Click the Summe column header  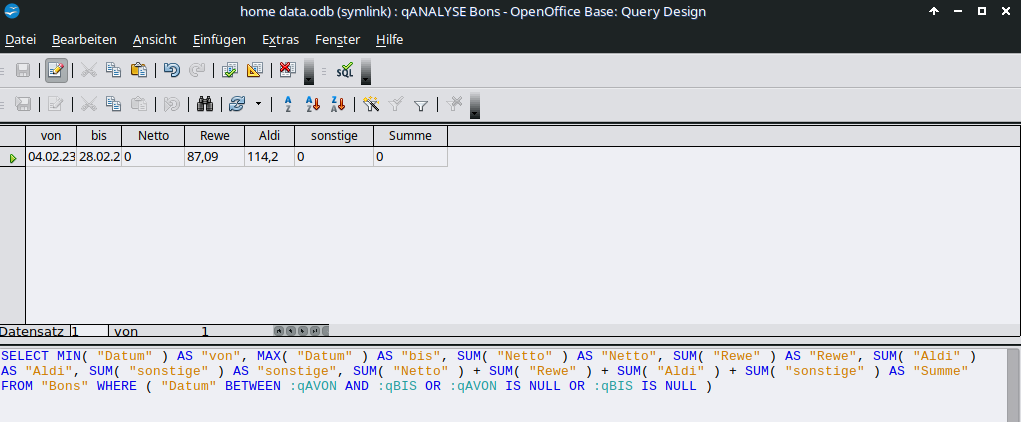(x=410, y=136)
